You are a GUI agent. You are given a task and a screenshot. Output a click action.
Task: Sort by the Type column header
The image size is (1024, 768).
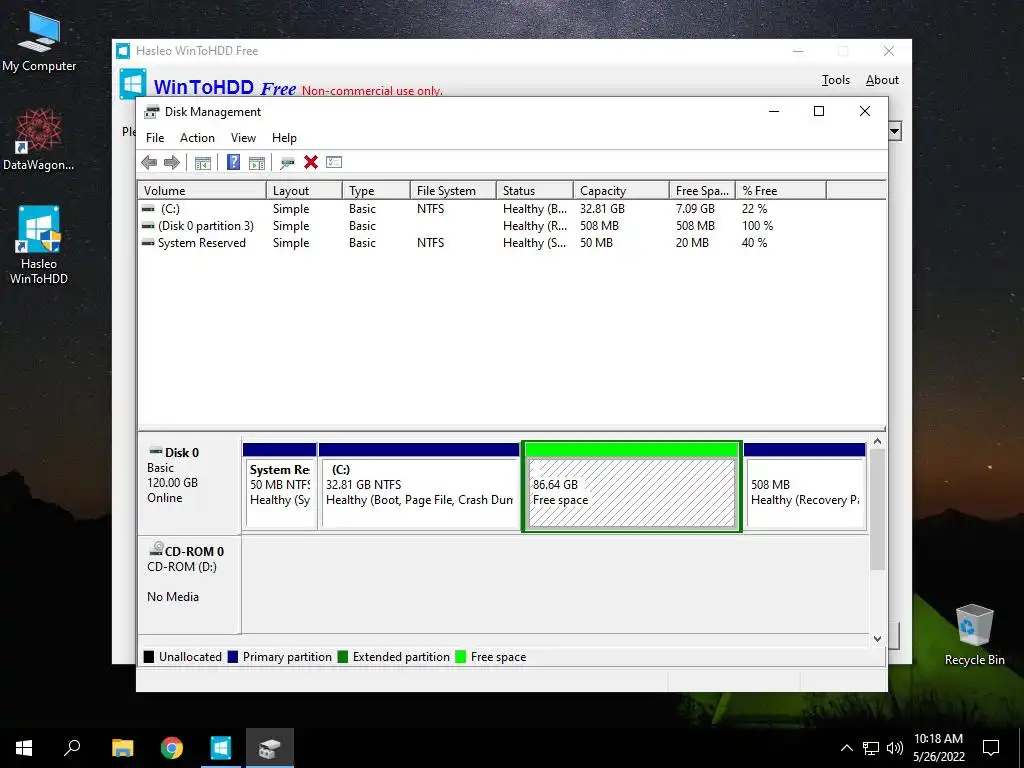[376, 191]
